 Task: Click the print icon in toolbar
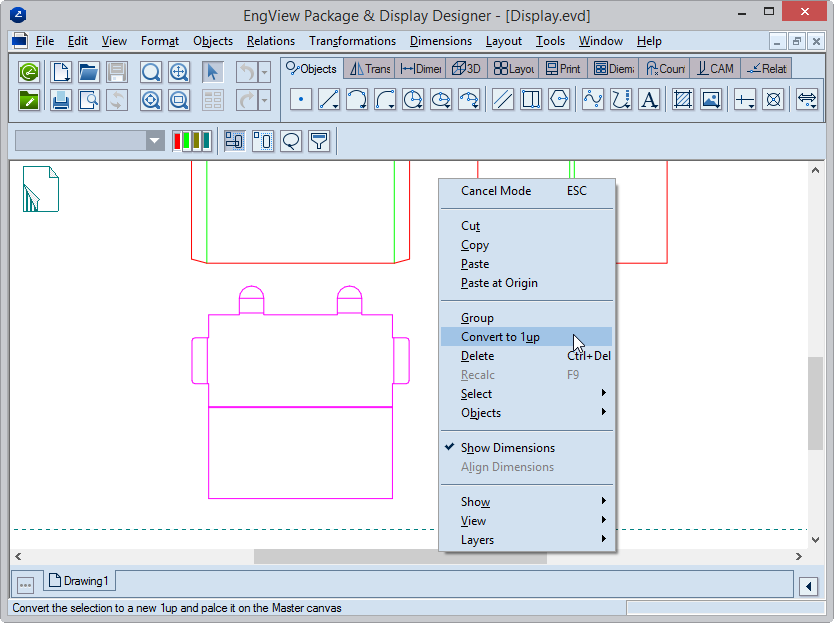(61, 100)
